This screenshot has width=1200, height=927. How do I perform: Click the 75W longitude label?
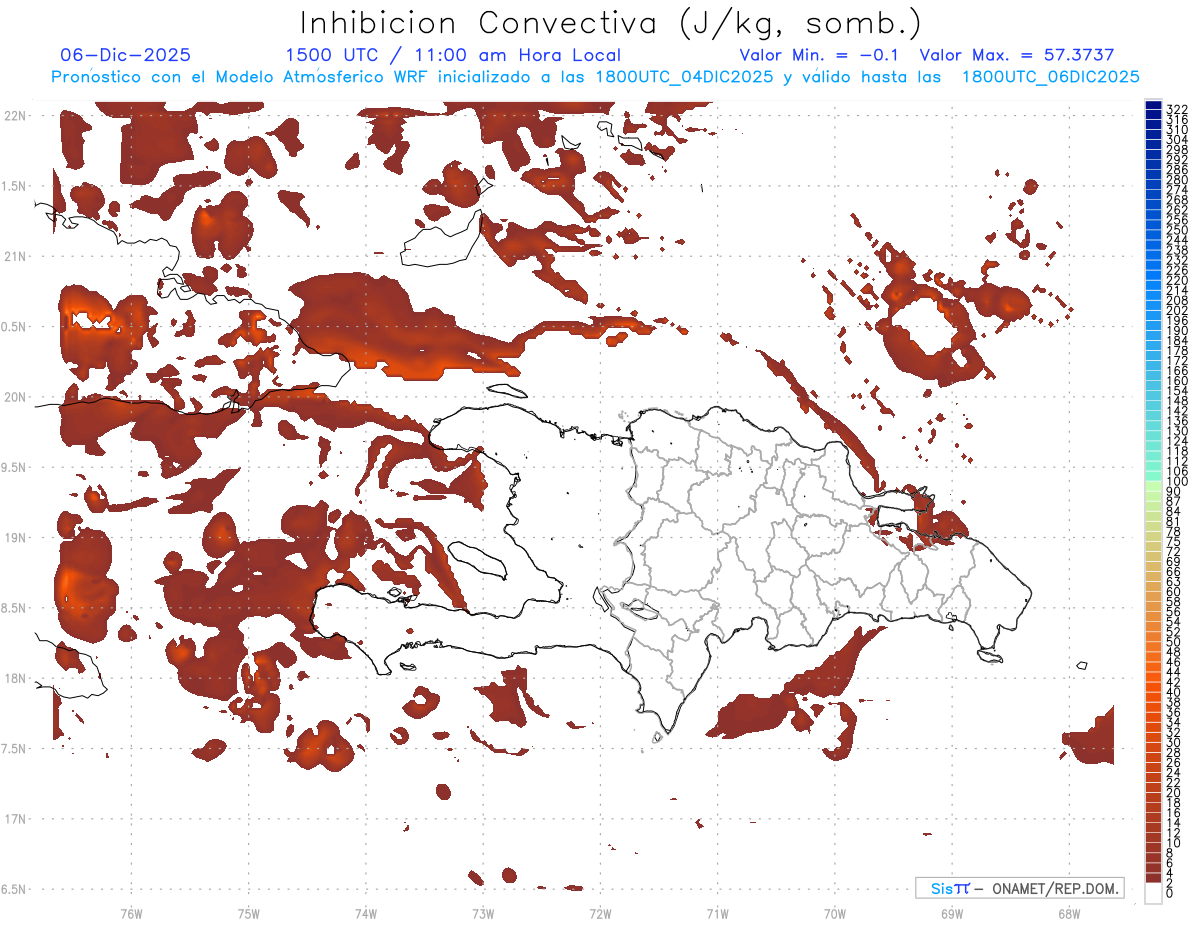(248, 912)
